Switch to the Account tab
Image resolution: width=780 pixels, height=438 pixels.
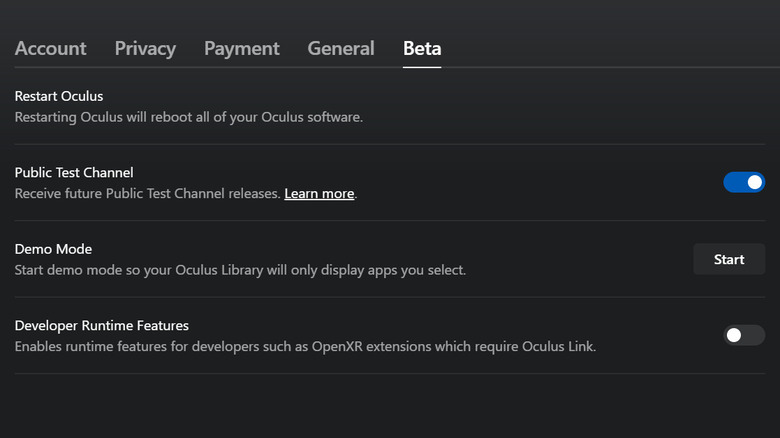[x=50, y=48]
